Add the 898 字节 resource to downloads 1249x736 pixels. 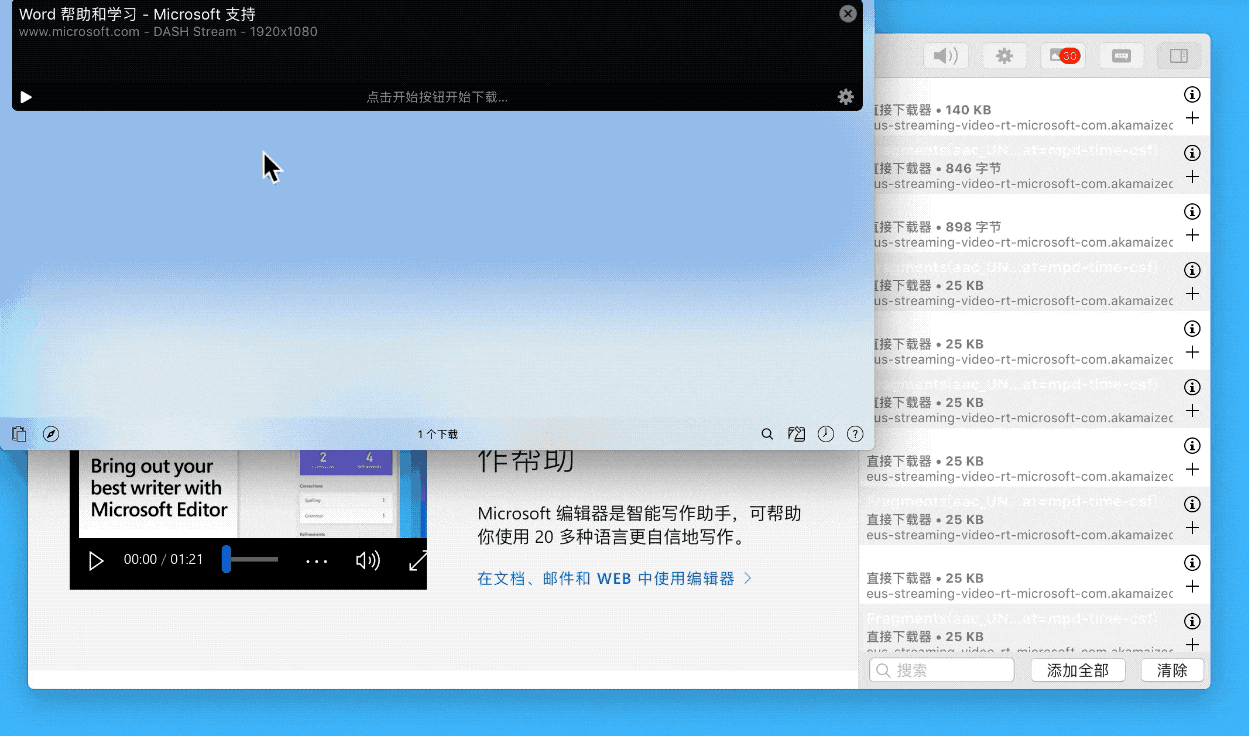pyautogui.click(x=1192, y=235)
